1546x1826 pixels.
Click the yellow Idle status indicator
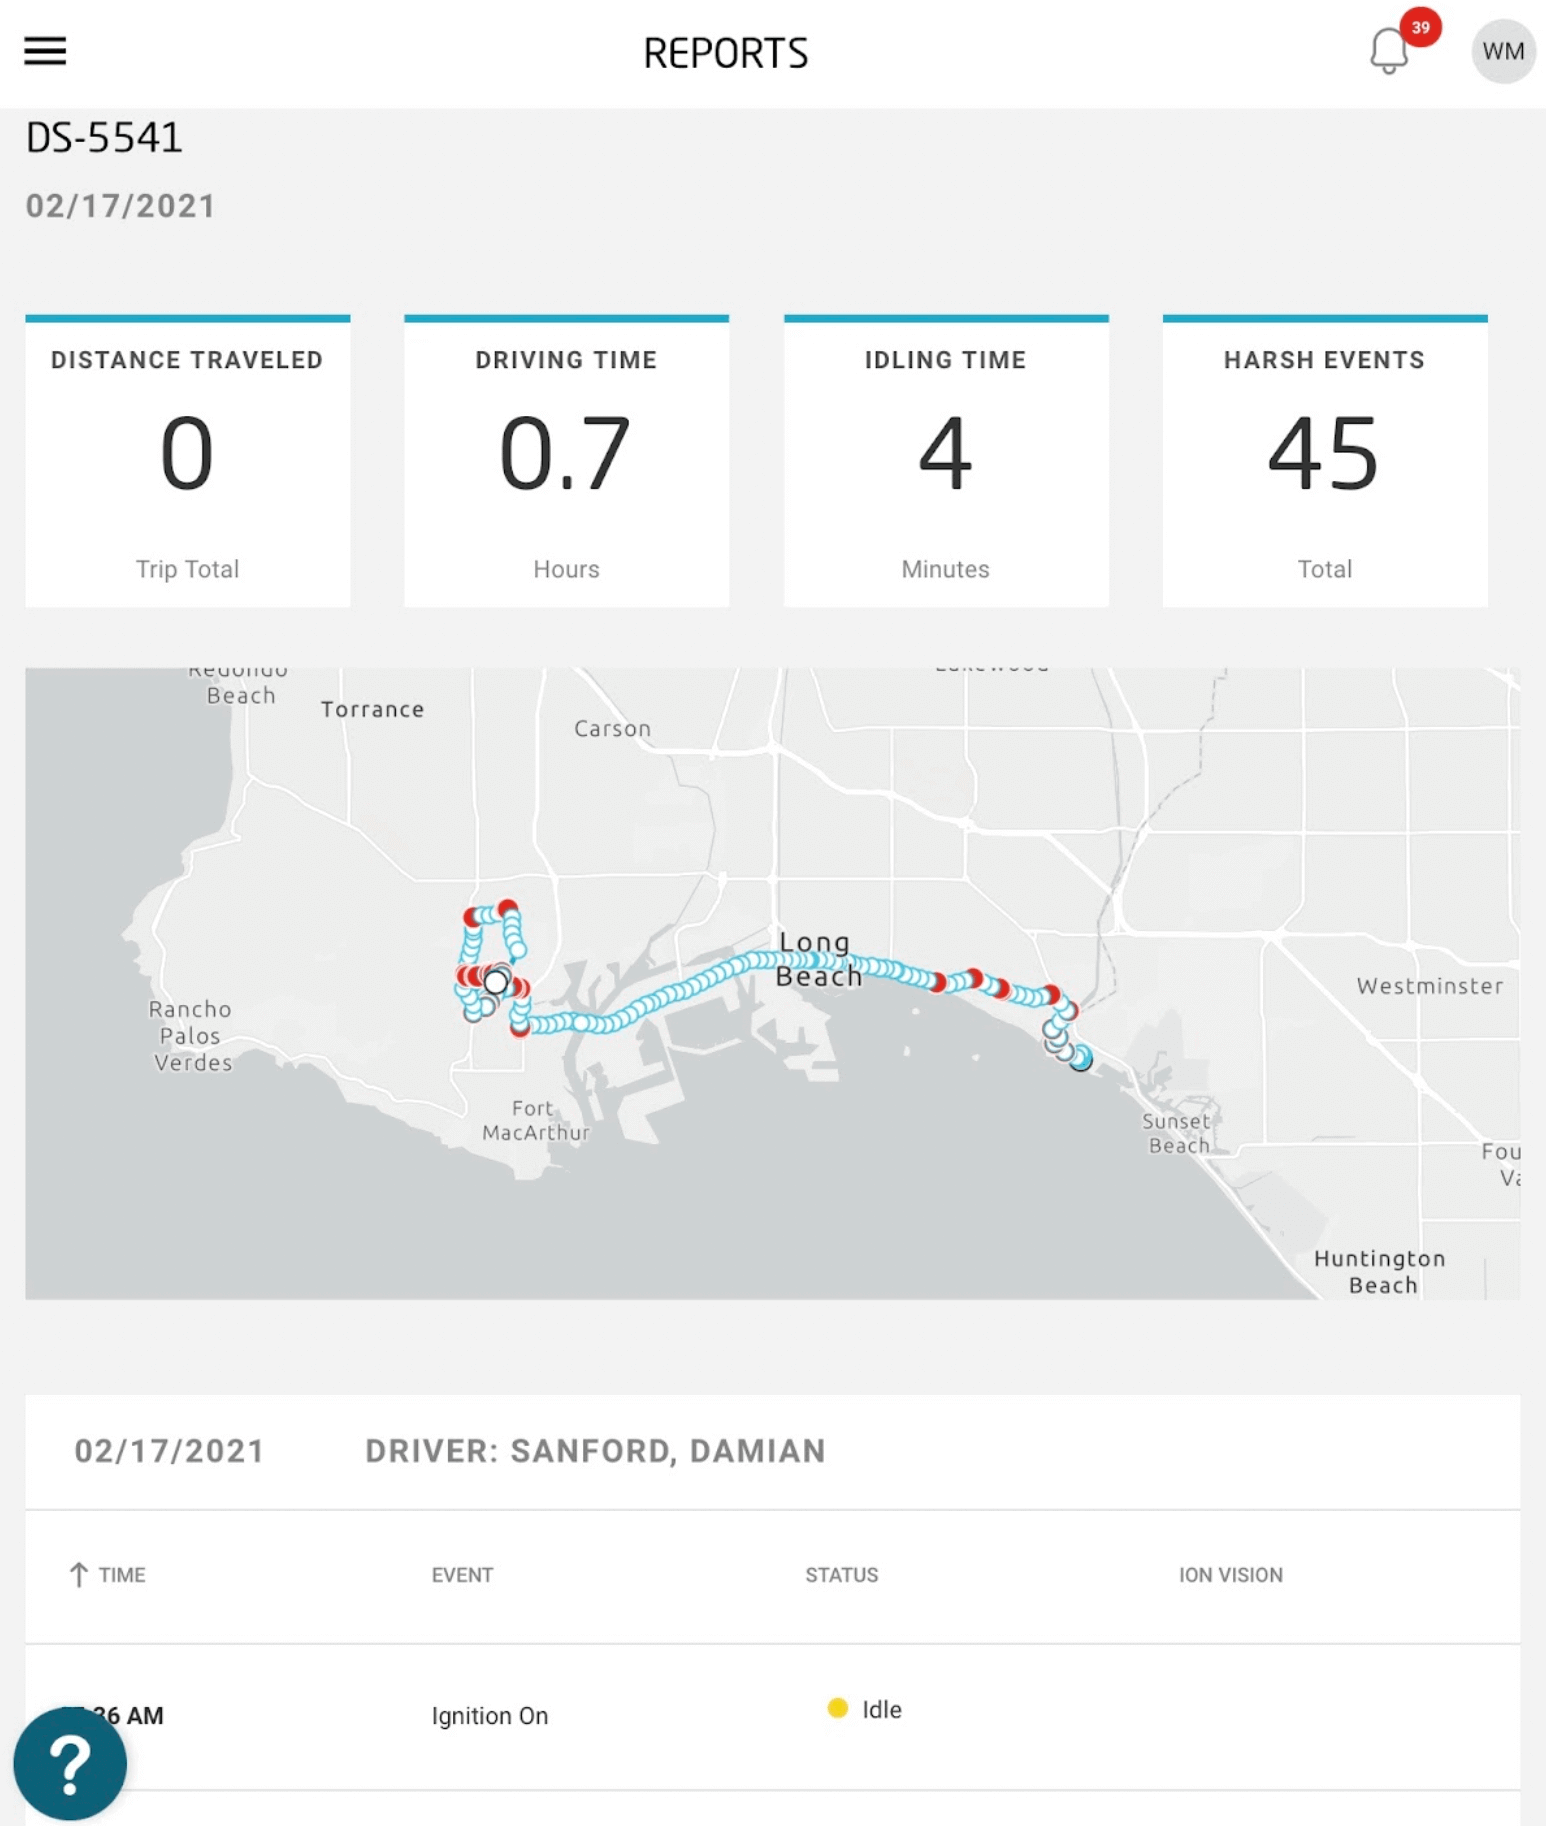click(838, 1708)
